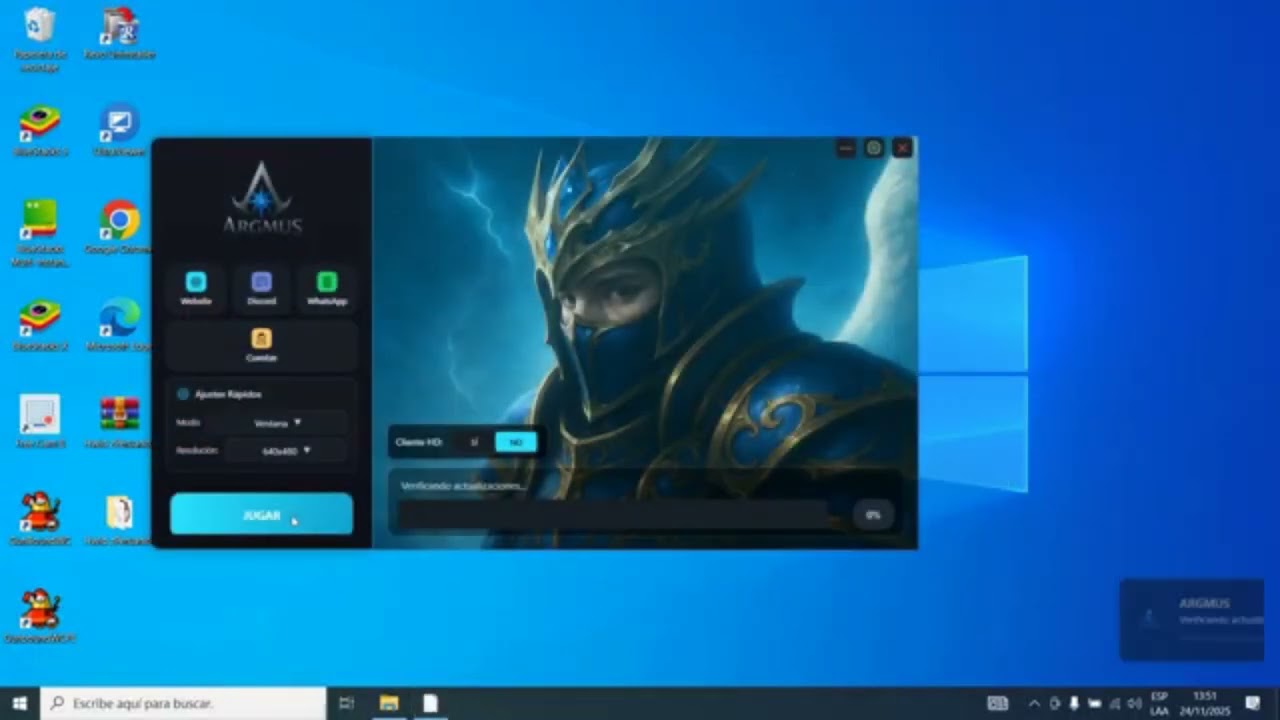The image size is (1280, 720).
Task: Click the 'Resolución' label in quick settings
Action: click(x=197, y=451)
